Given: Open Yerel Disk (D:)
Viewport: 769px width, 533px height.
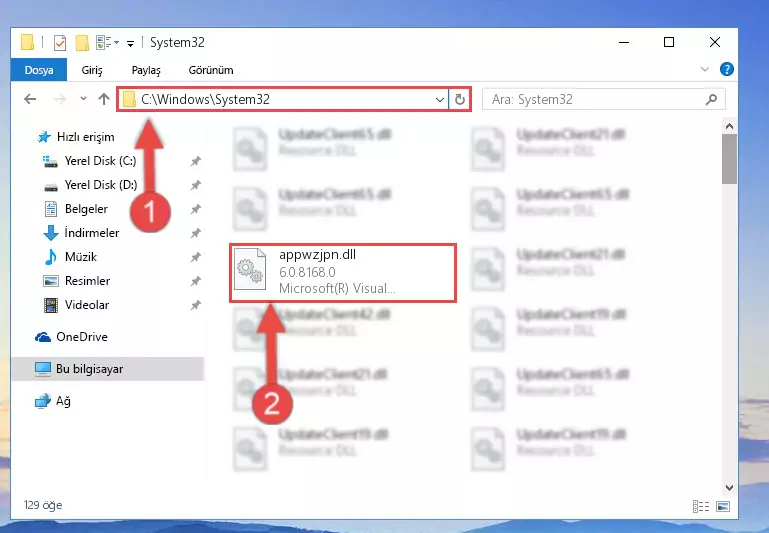Looking at the screenshot, I should point(90,185).
